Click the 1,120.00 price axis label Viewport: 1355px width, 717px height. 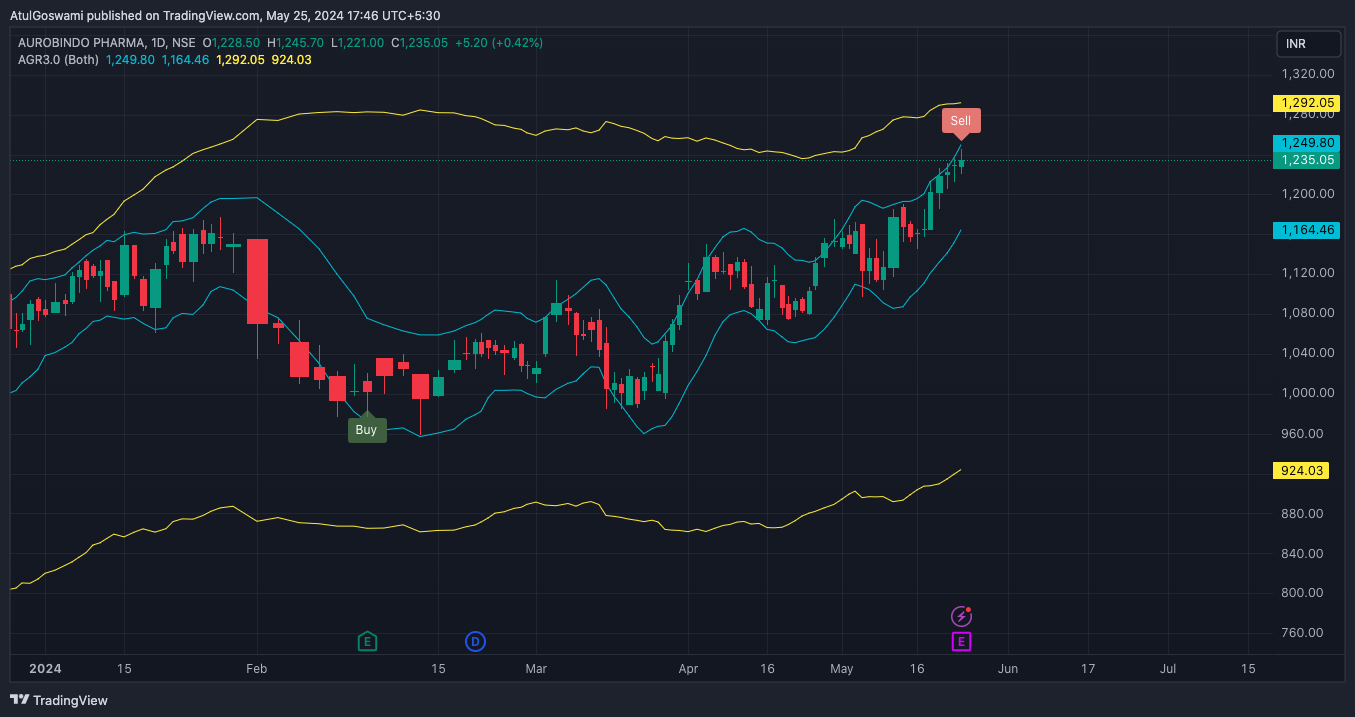click(1308, 273)
